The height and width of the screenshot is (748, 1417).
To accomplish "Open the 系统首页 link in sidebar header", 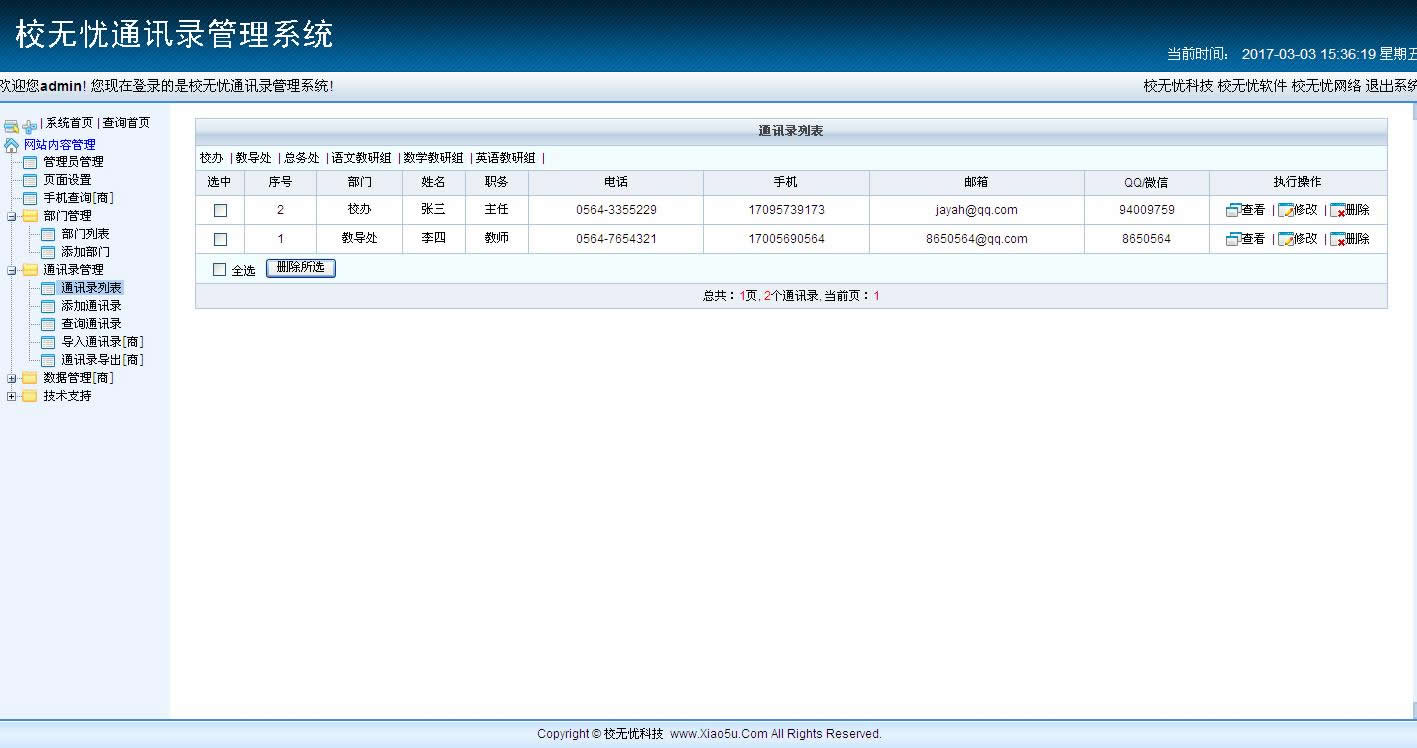I will pos(69,123).
